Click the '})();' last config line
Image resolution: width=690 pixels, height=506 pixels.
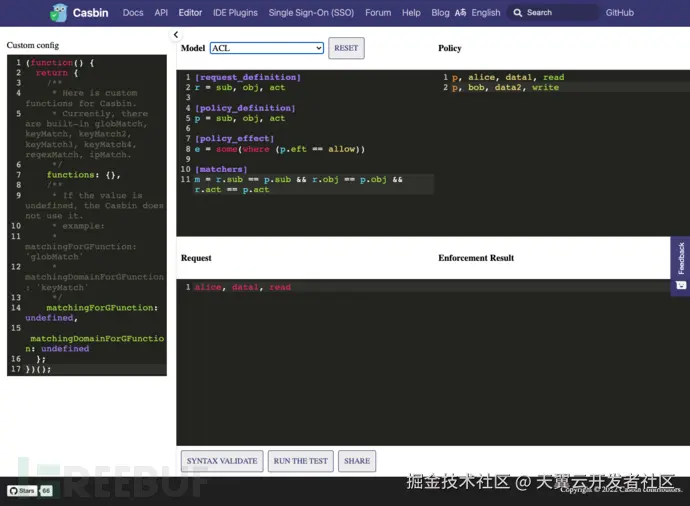click(38, 369)
